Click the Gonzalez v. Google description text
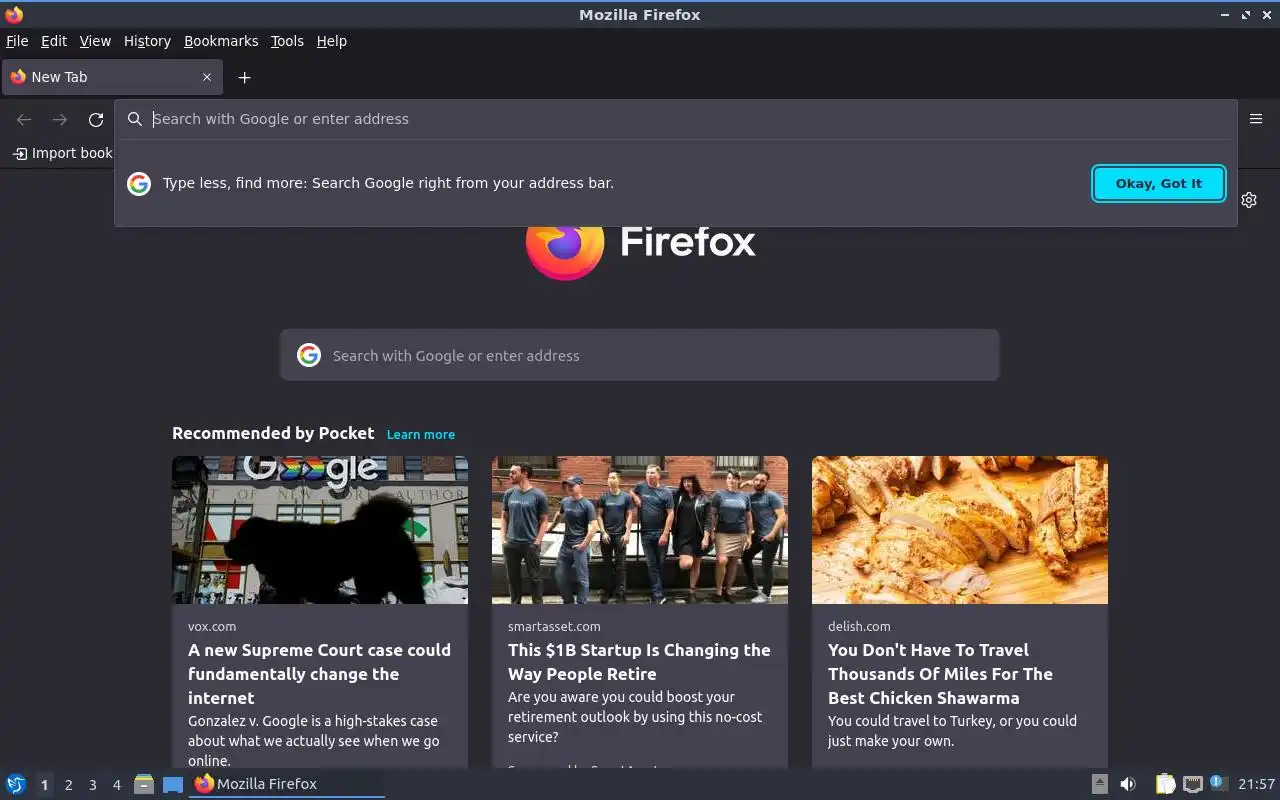Screen dimensions: 1280x800 (x=313, y=741)
